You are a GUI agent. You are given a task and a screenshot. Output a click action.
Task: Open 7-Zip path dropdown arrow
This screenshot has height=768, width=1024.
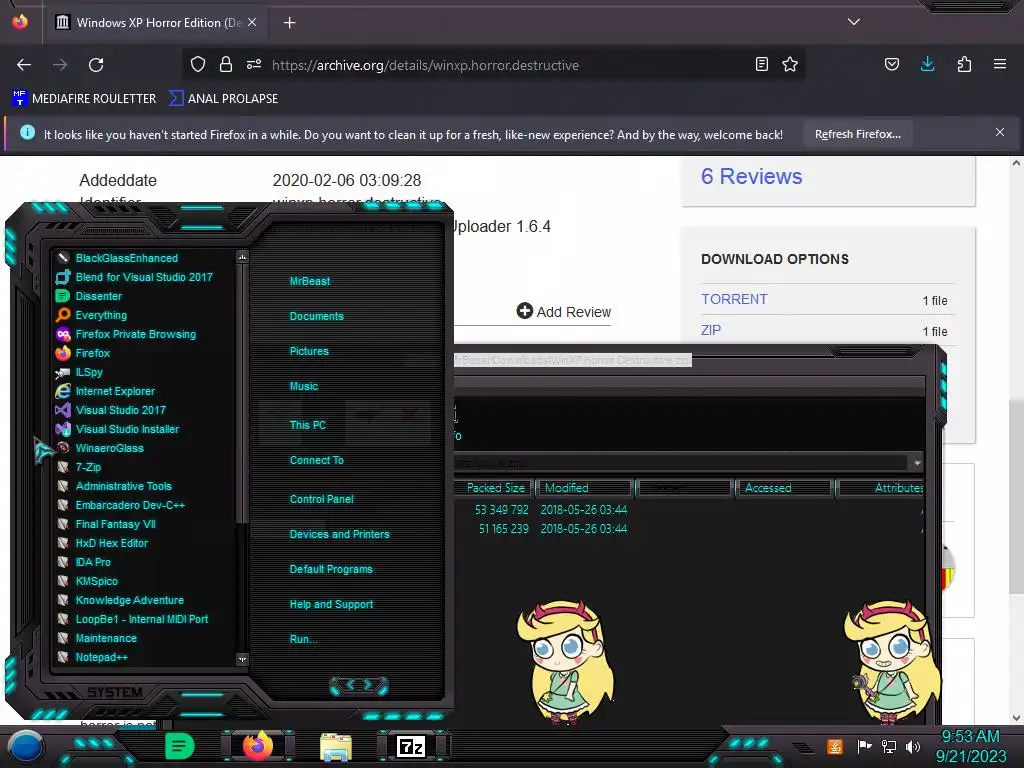tap(917, 463)
